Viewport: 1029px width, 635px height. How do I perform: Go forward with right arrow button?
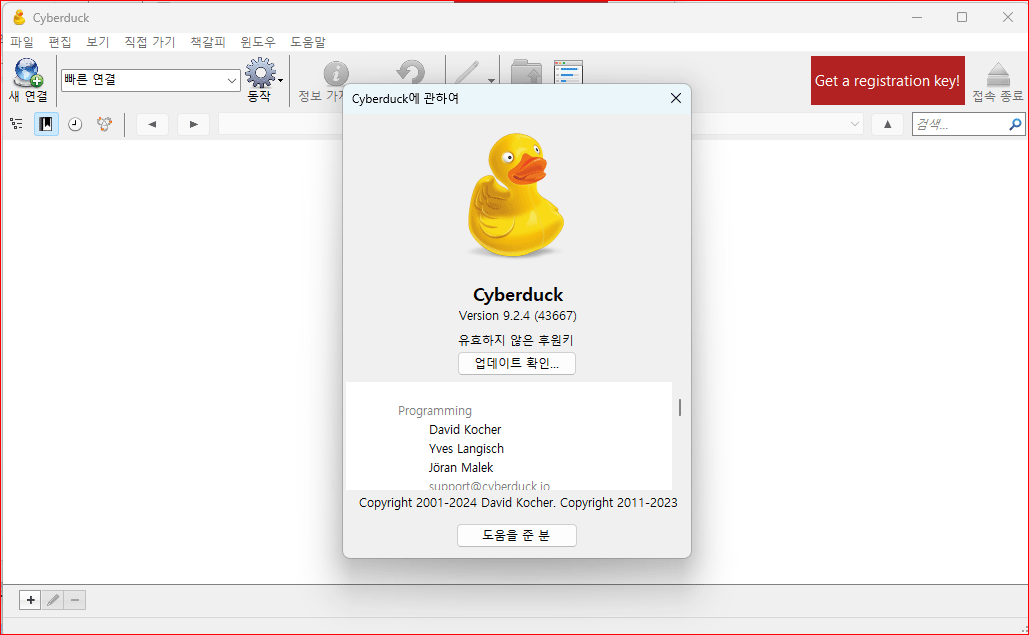pos(193,124)
